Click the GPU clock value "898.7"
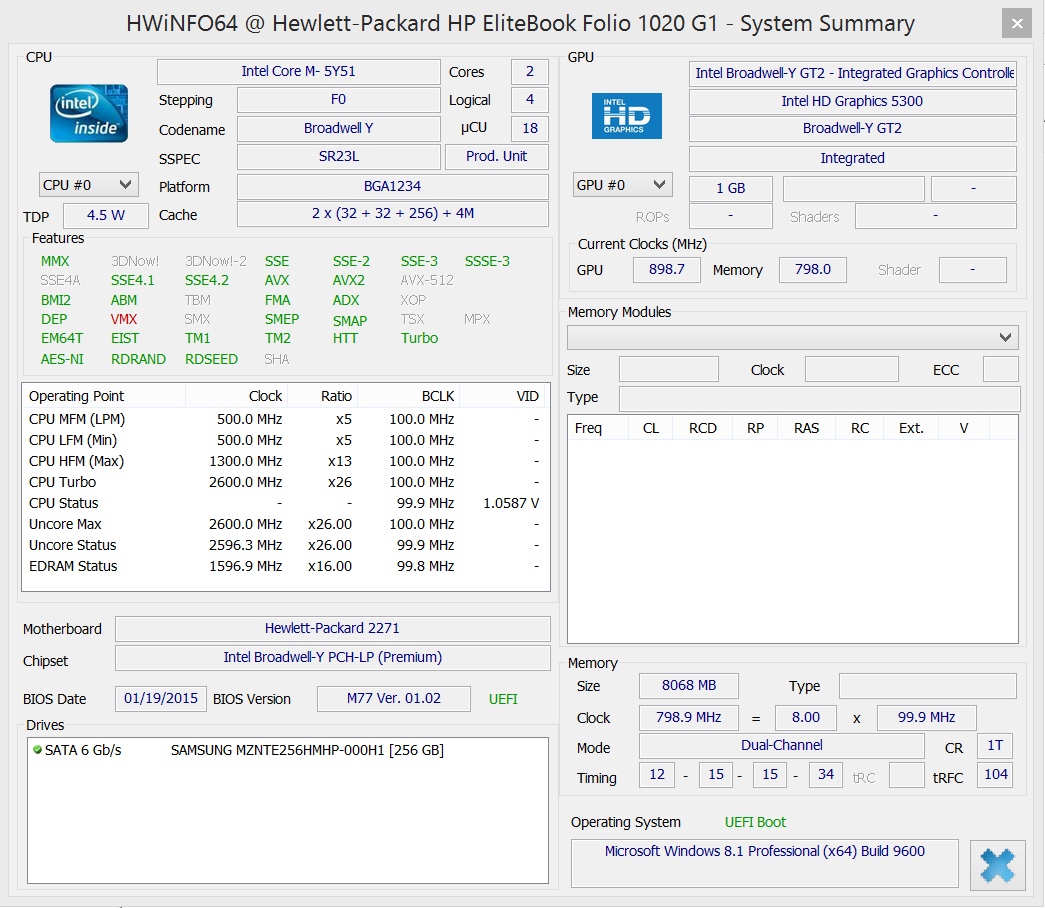This screenshot has width=1045, height=908. [x=666, y=269]
